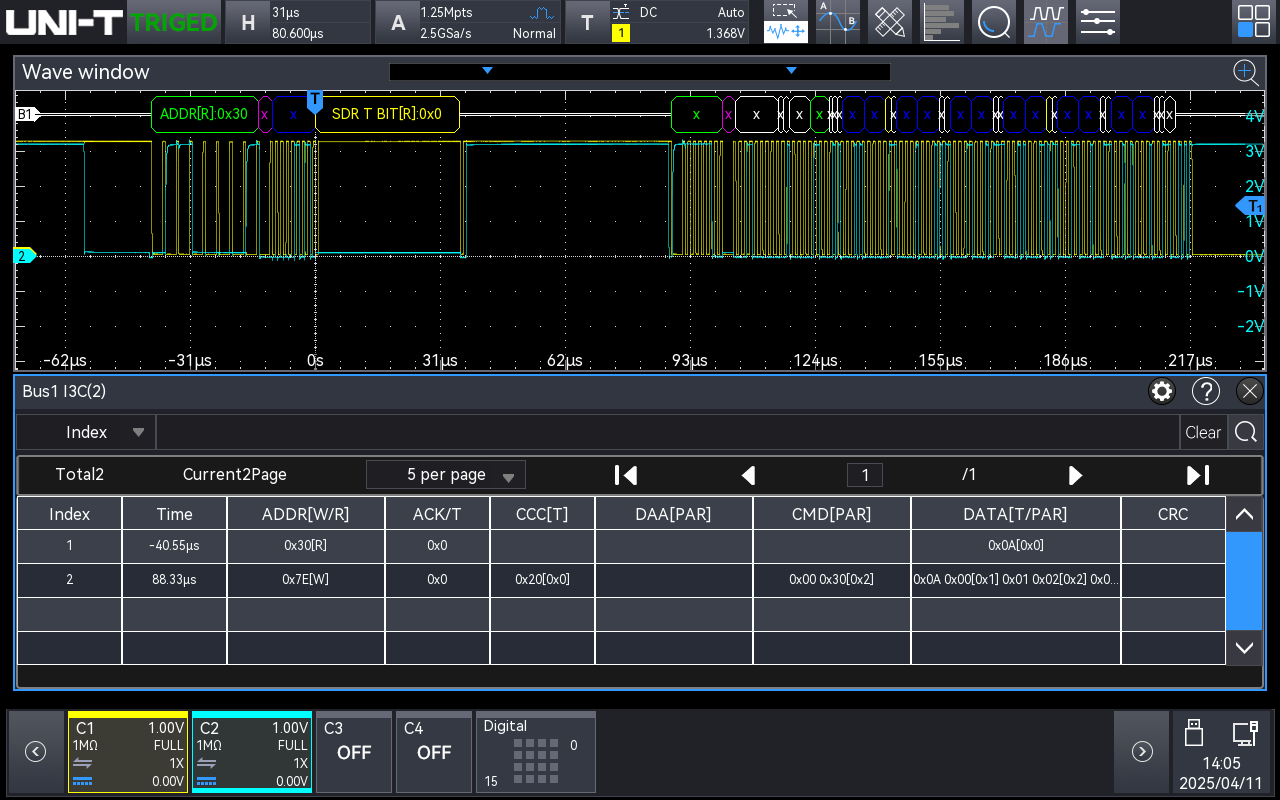
Task: Open Bus1 I3C settings gear
Action: (1162, 391)
